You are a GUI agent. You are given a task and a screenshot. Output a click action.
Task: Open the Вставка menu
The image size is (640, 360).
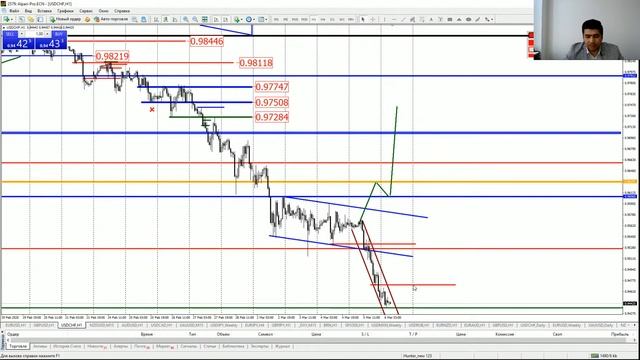(x=44, y=11)
